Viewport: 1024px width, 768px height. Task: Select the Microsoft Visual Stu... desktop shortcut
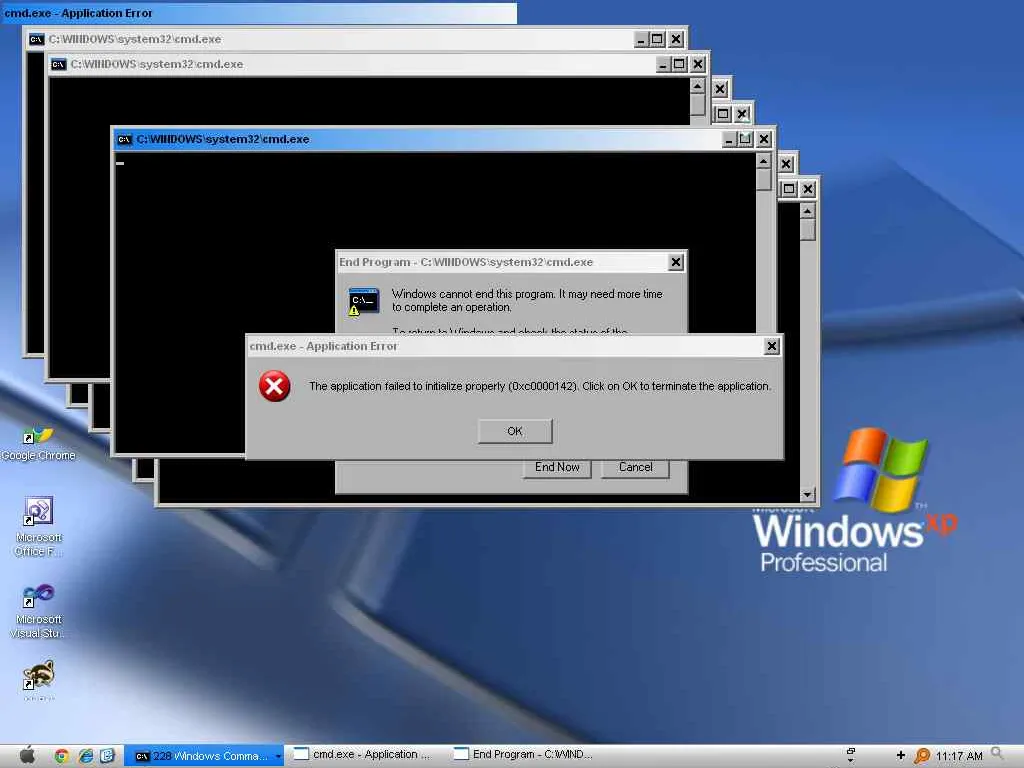(x=38, y=611)
